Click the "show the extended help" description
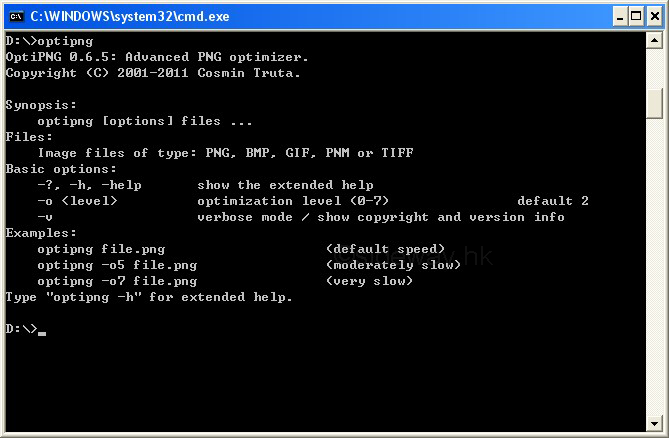Screen dimensions: 669x438 285,185
